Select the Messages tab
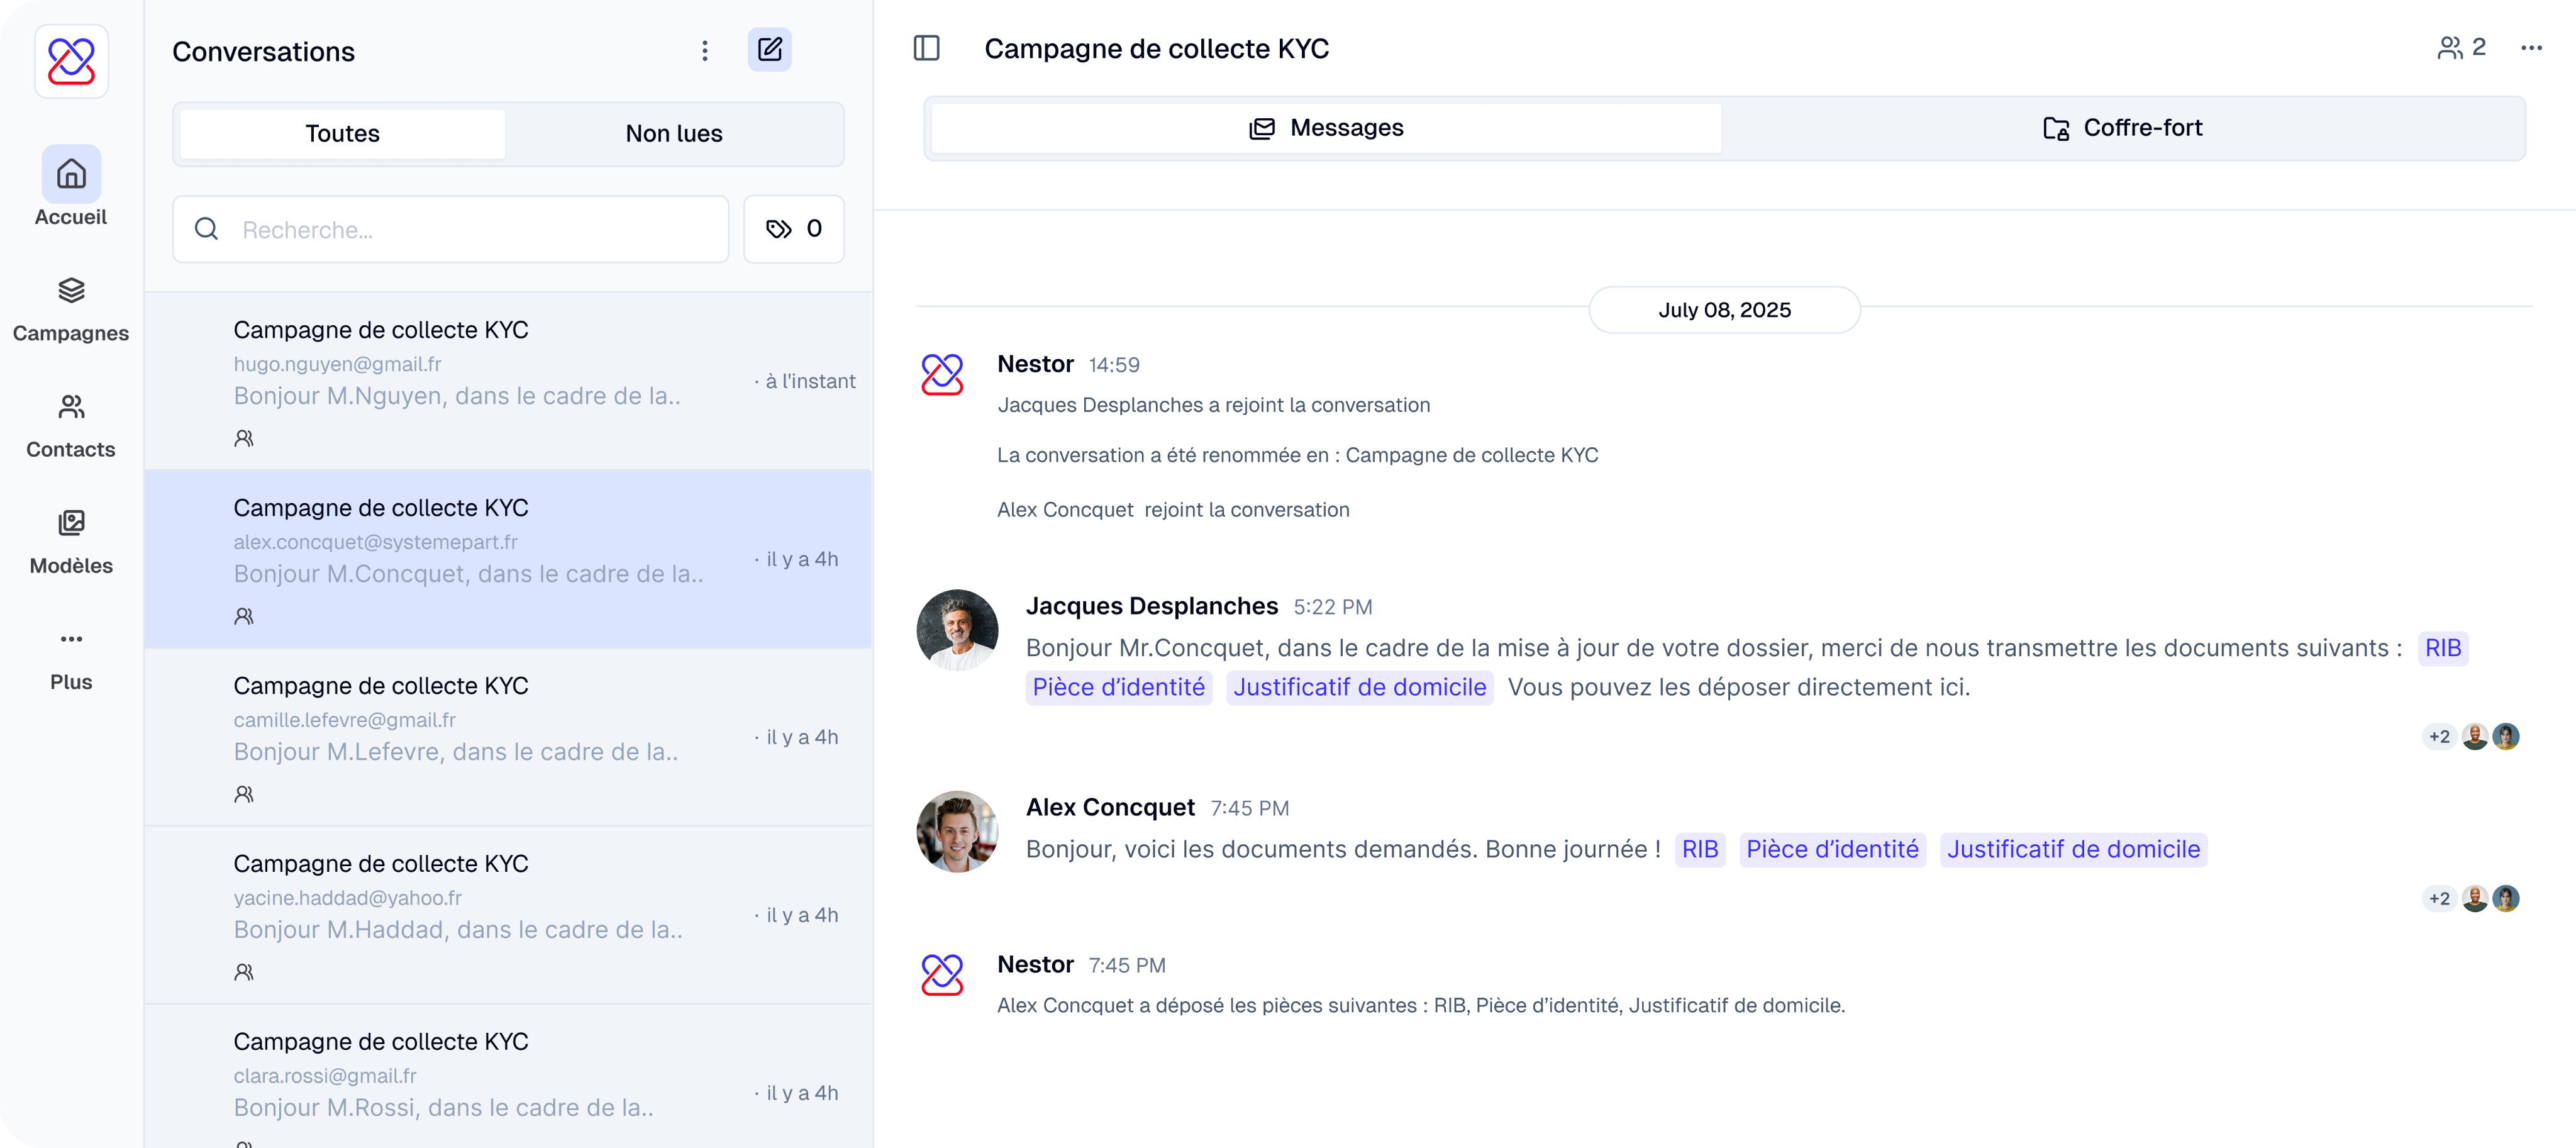 click(x=1325, y=128)
